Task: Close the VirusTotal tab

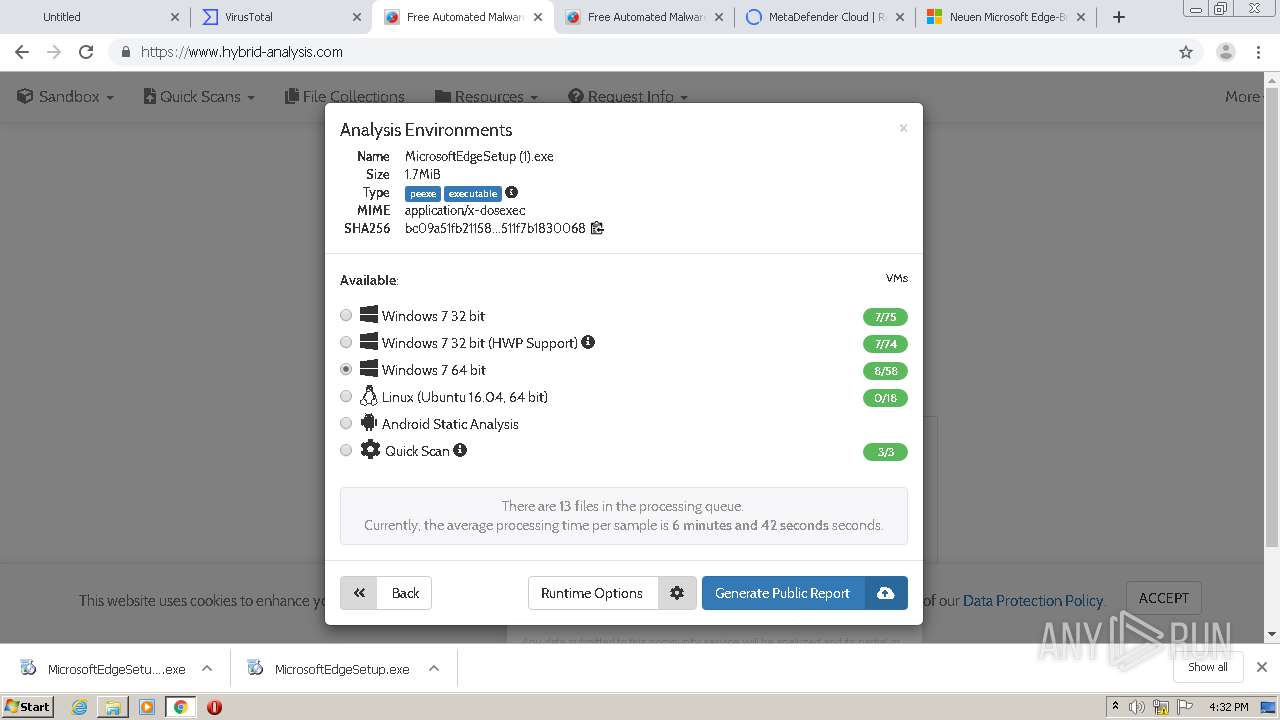Action: (358, 17)
